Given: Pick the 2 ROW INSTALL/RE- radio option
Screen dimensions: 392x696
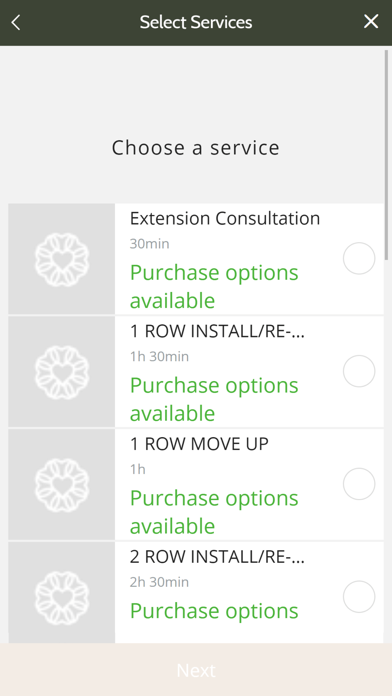Looking at the screenshot, I should tap(359, 597).
